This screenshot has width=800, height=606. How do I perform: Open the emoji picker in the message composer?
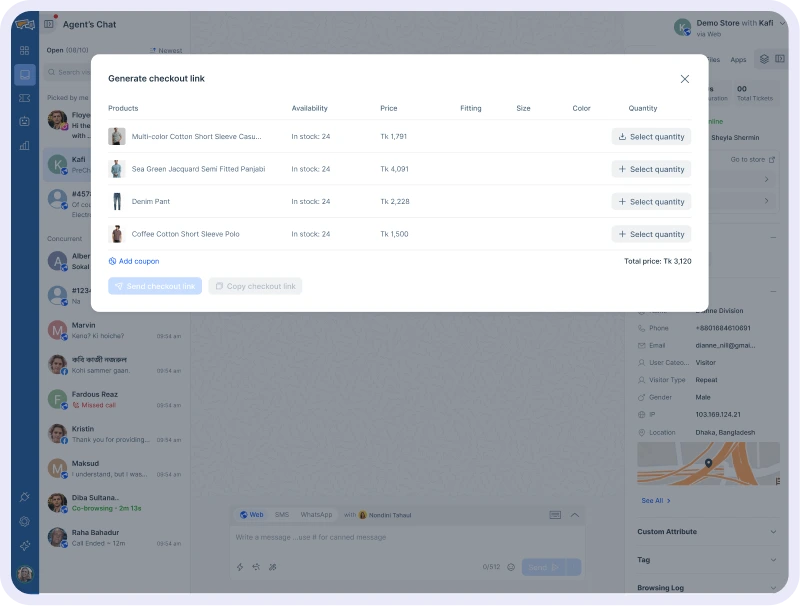tap(510, 565)
